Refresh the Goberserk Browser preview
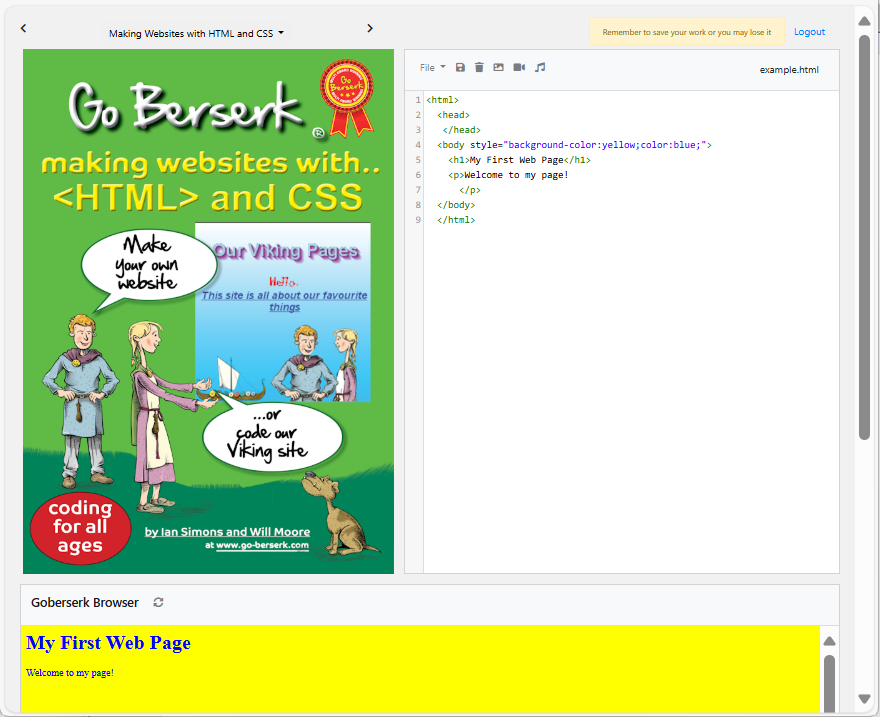This screenshot has width=880, height=717. coord(158,602)
